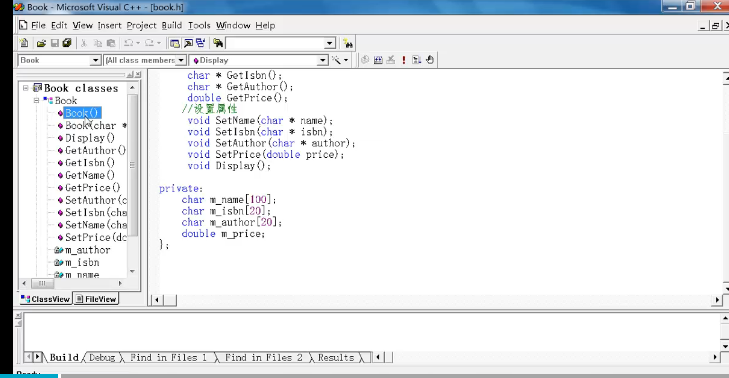This screenshot has height=378, width=729.
Task: Click the Copy toolbar icon
Action: click(98, 43)
